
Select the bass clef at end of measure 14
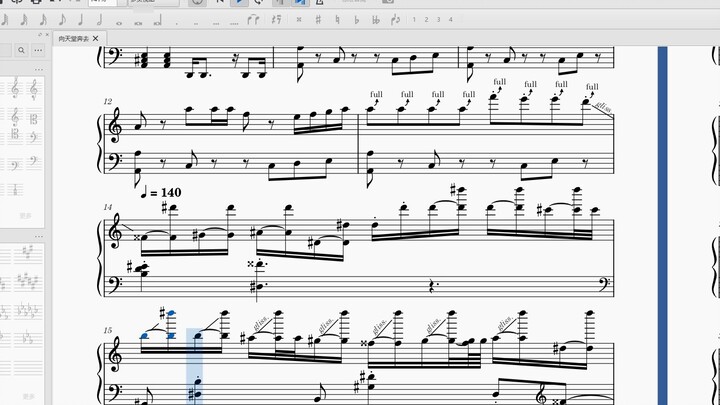click(x=605, y=283)
